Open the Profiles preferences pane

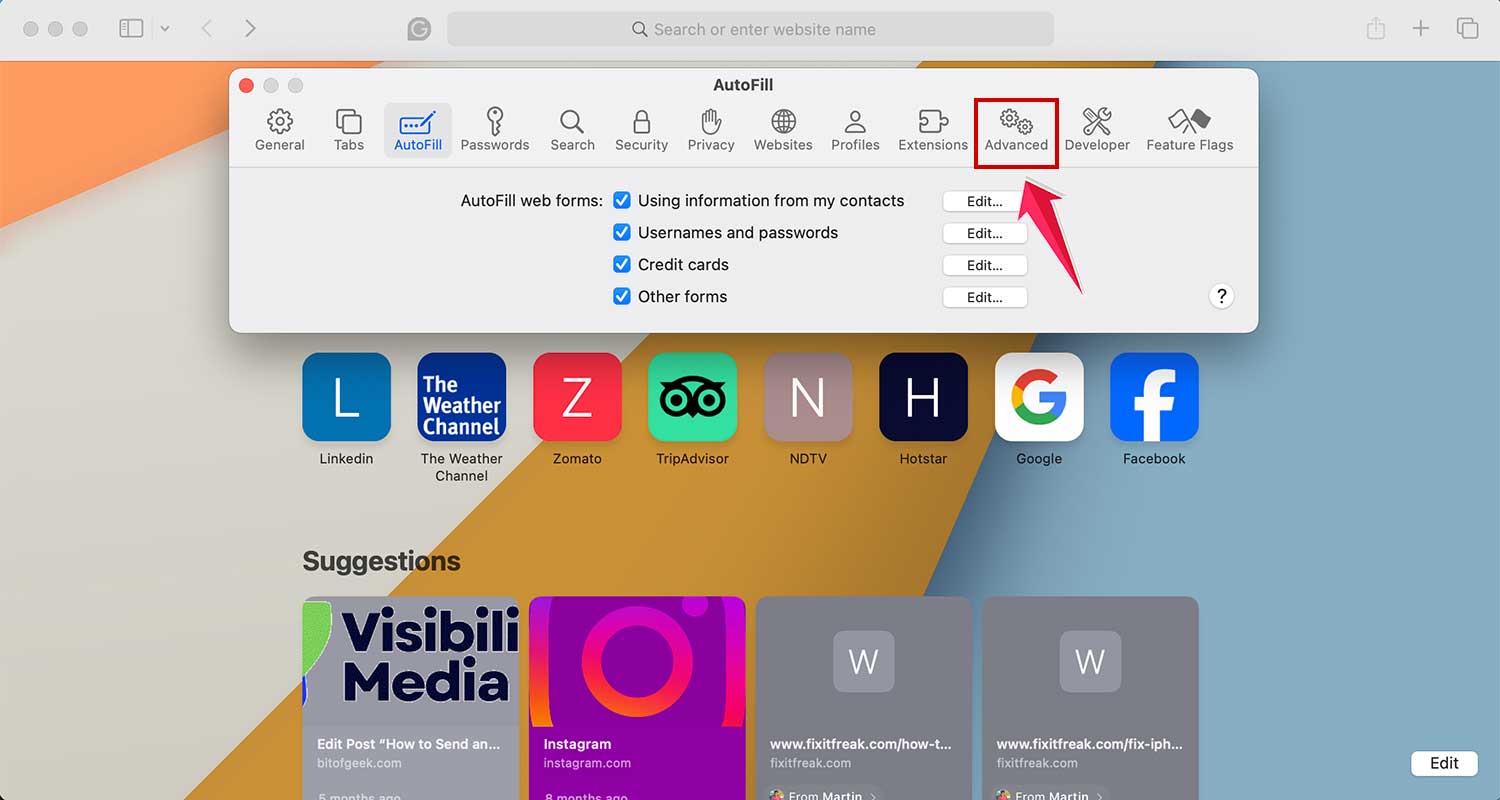pyautogui.click(x=855, y=129)
